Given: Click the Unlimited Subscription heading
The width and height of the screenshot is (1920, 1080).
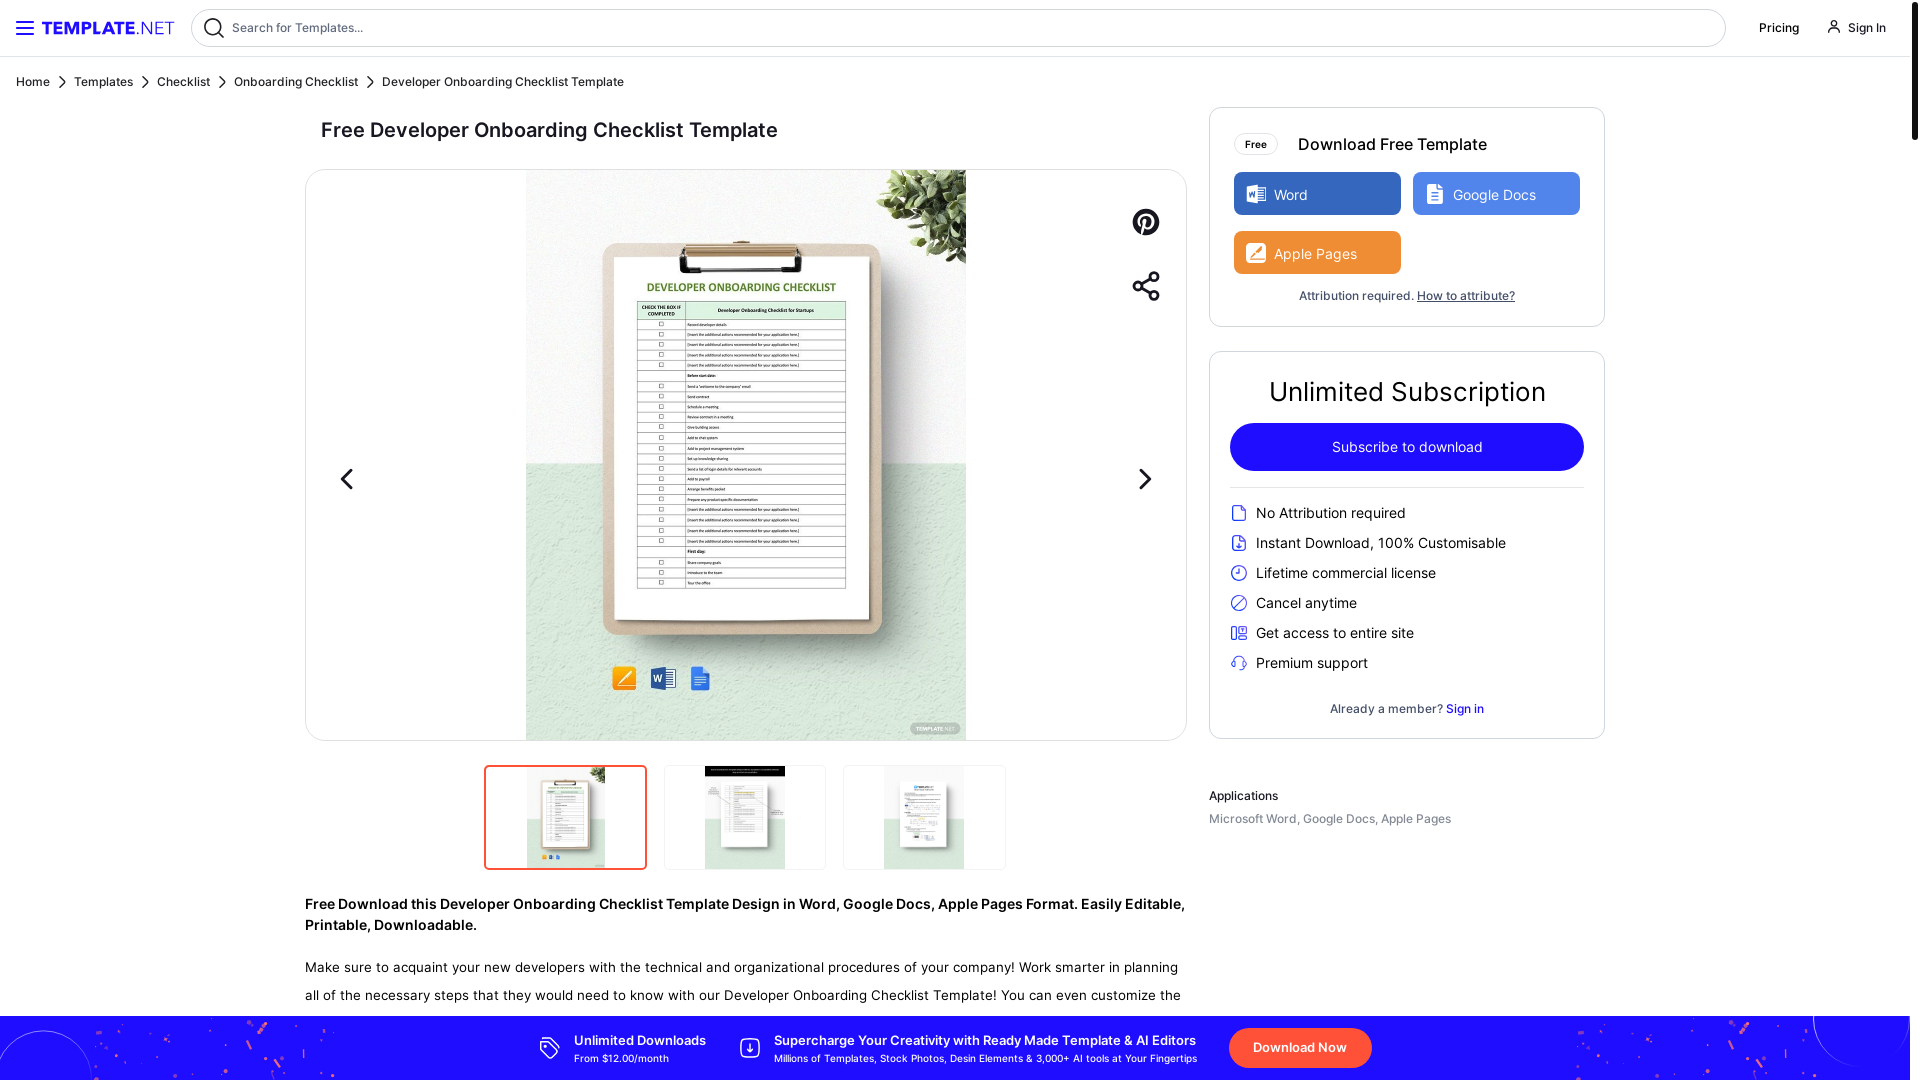Looking at the screenshot, I should point(1407,392).
